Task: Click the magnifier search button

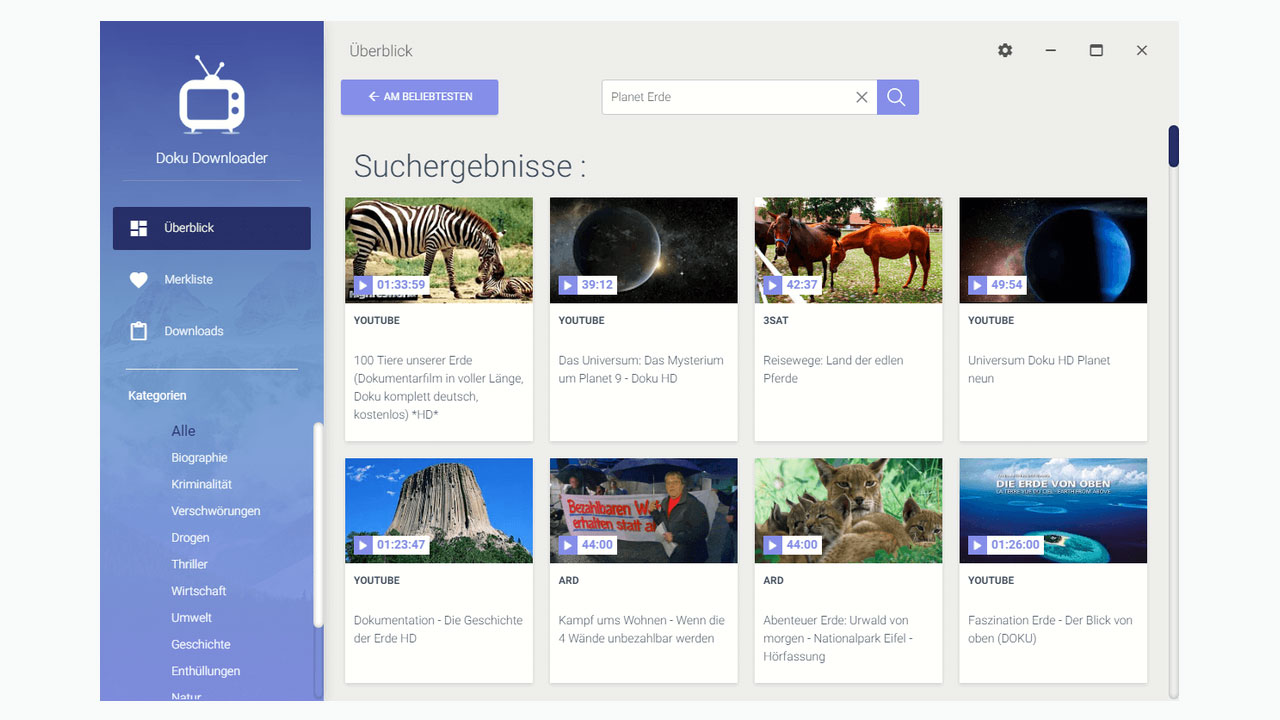Action: 897,97
